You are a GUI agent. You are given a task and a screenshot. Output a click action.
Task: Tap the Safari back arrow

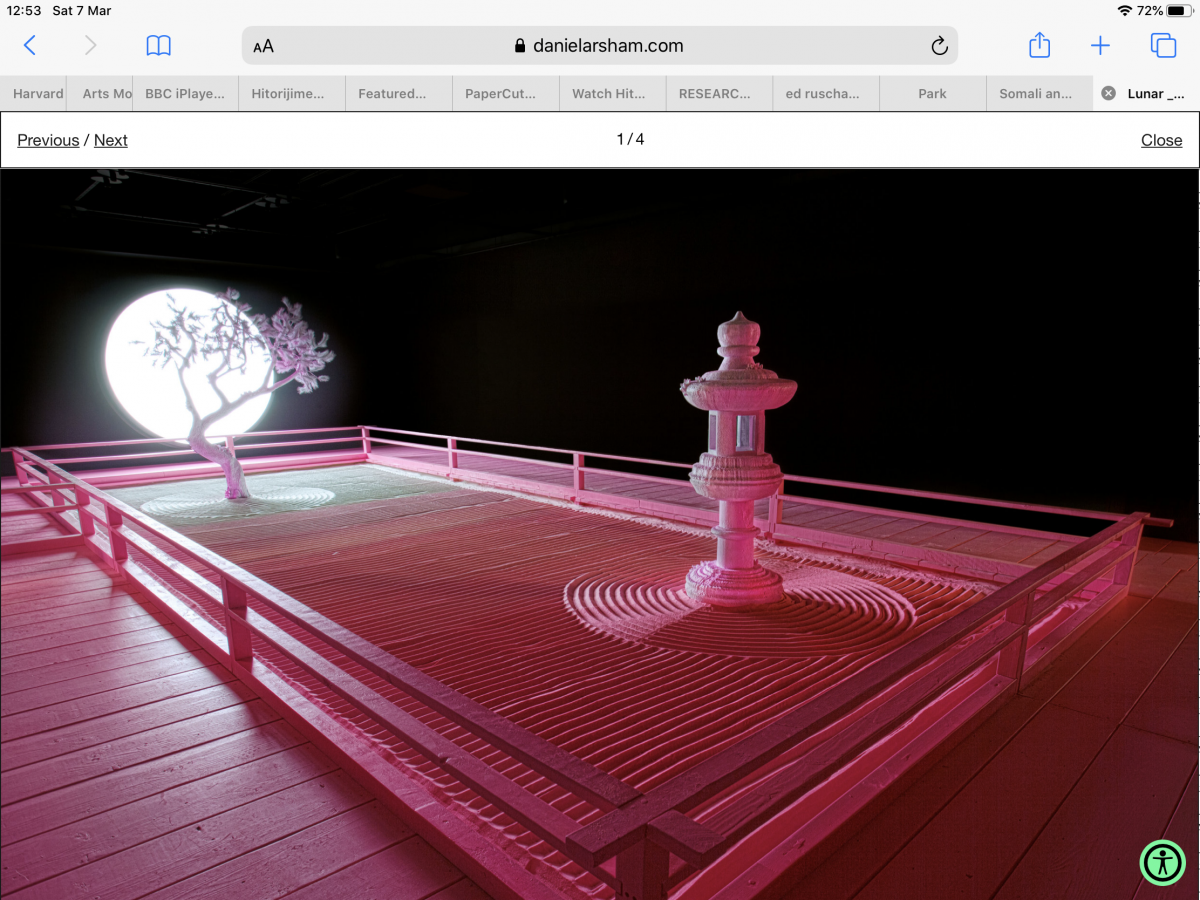[30, 45]
